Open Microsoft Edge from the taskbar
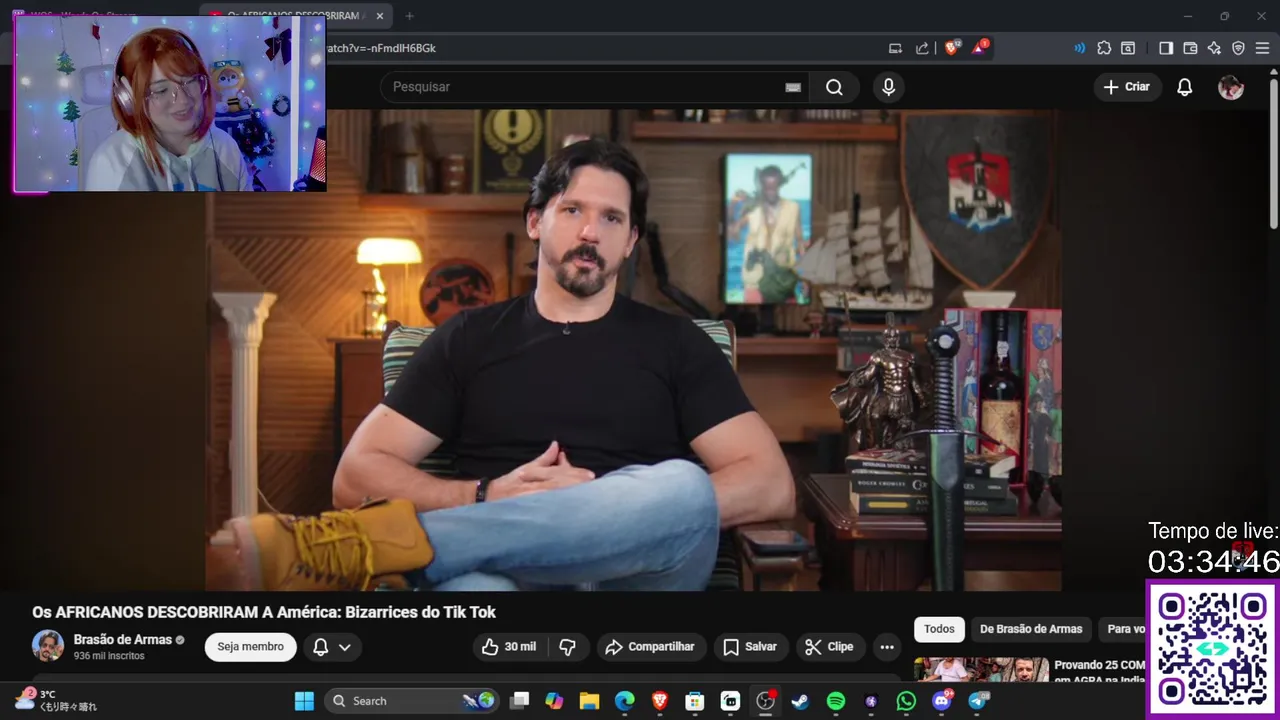 point(624,701)
